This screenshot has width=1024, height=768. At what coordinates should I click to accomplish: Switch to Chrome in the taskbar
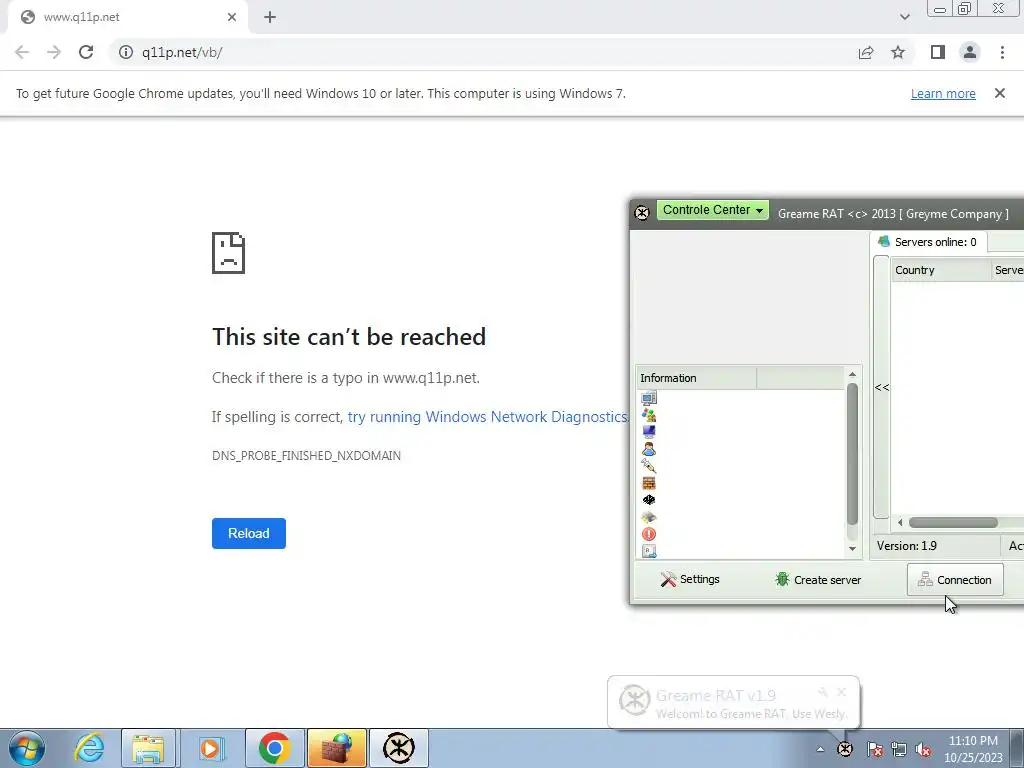tap(274, 748)
